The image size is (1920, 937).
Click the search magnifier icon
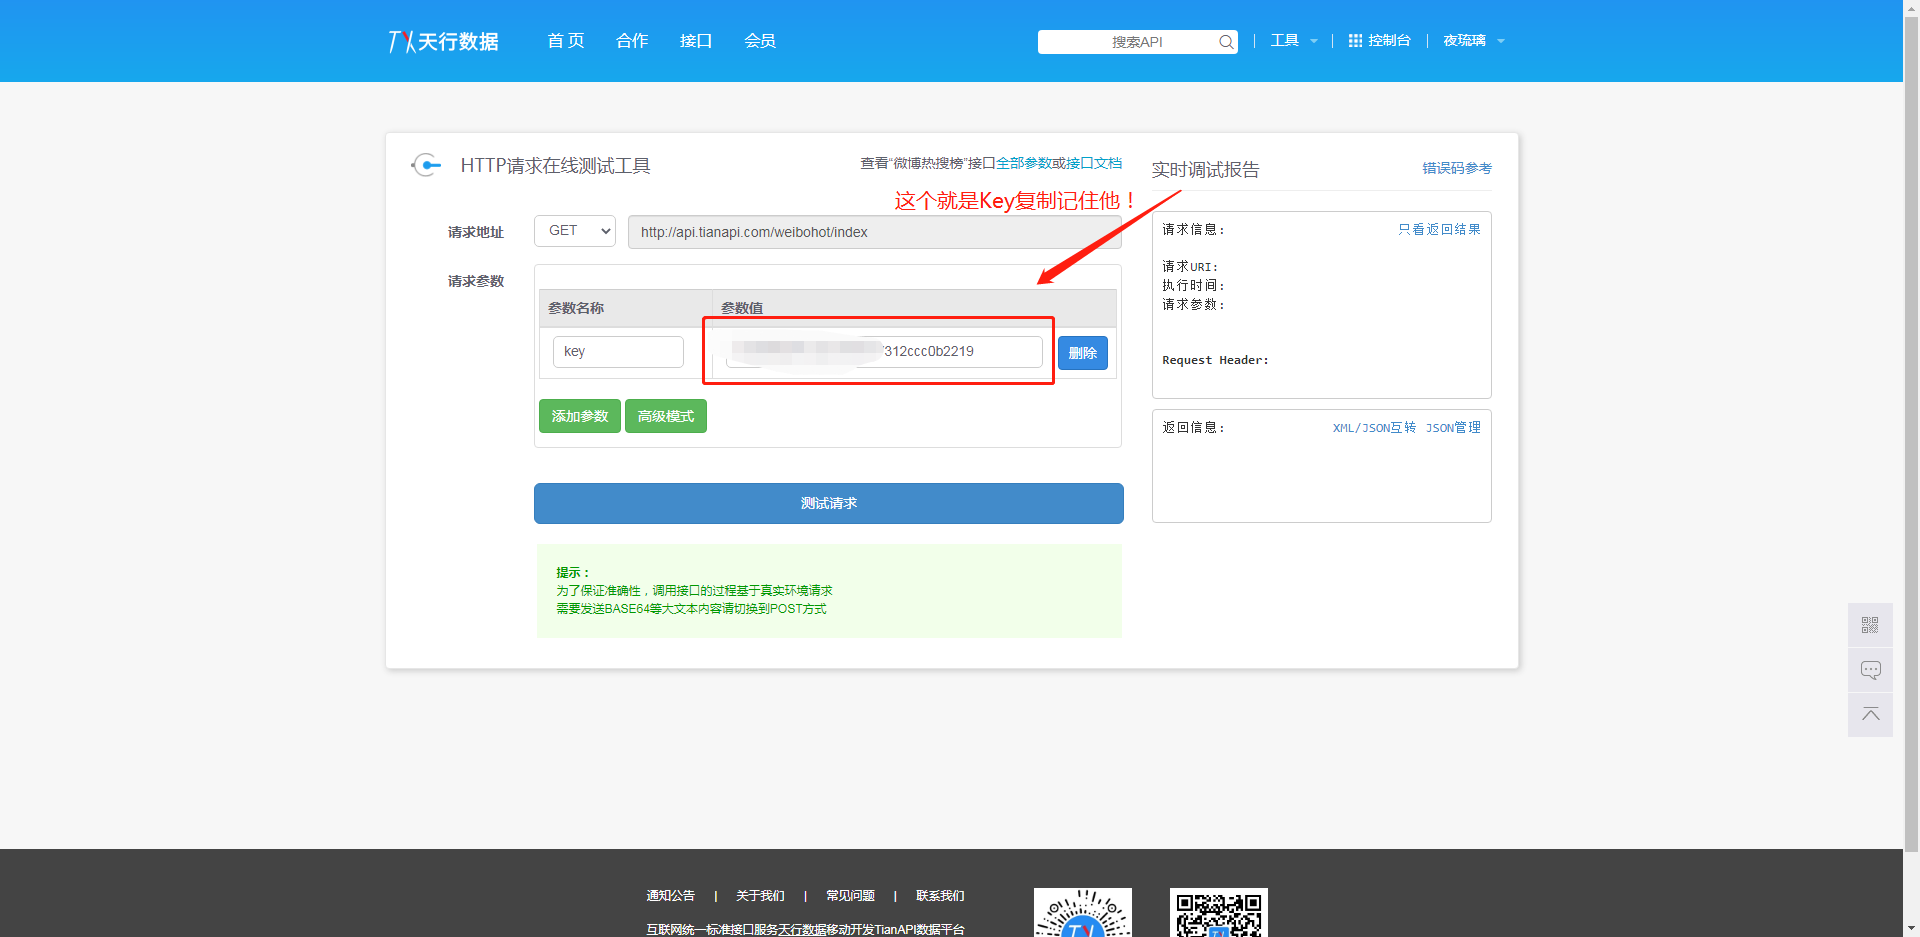1226,42
